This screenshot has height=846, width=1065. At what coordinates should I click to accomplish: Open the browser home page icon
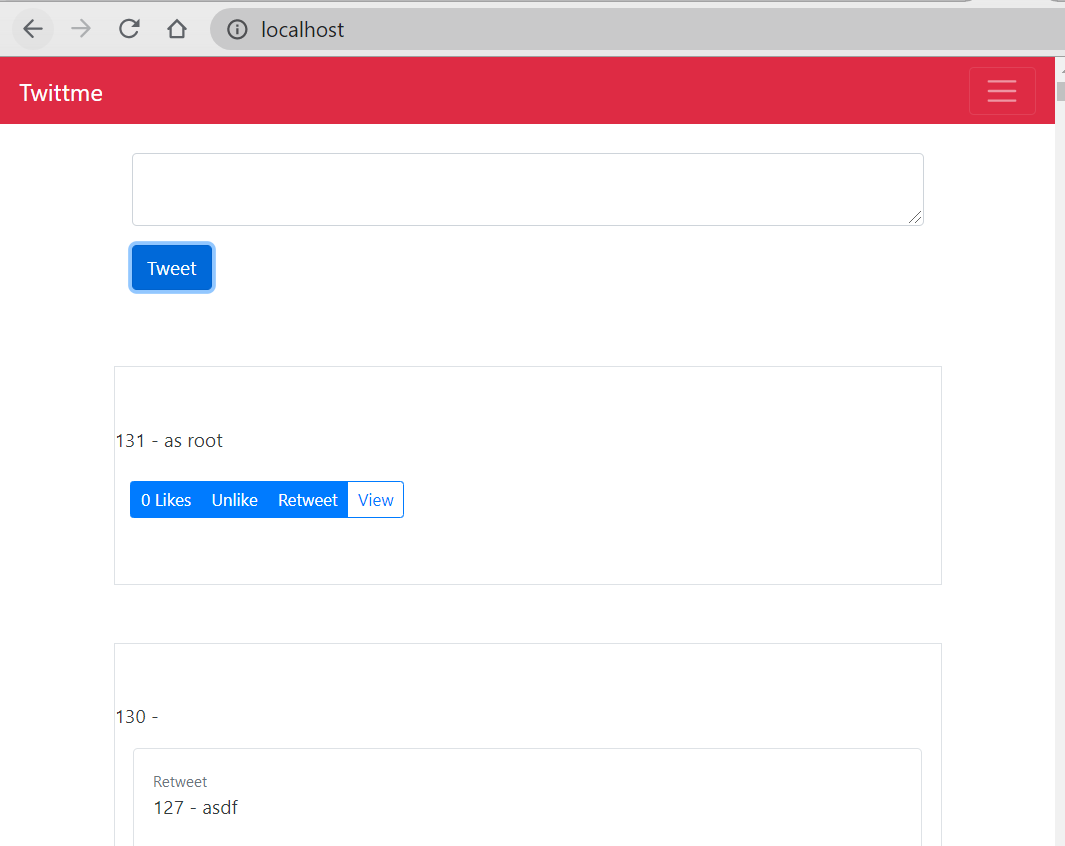coord(177,29)
